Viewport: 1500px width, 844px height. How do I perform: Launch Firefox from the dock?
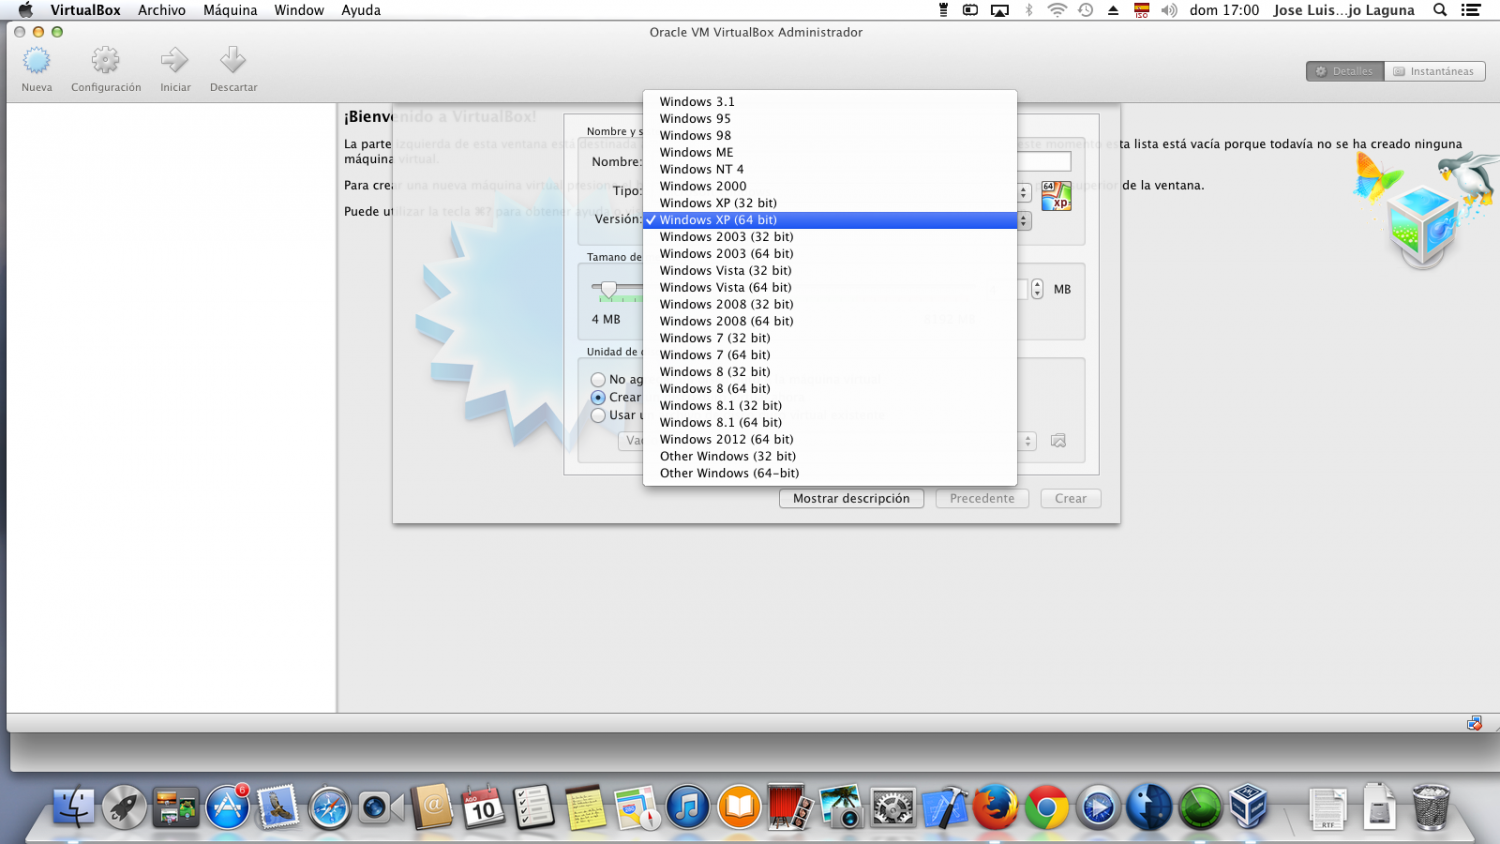click(x=995, y=807)
